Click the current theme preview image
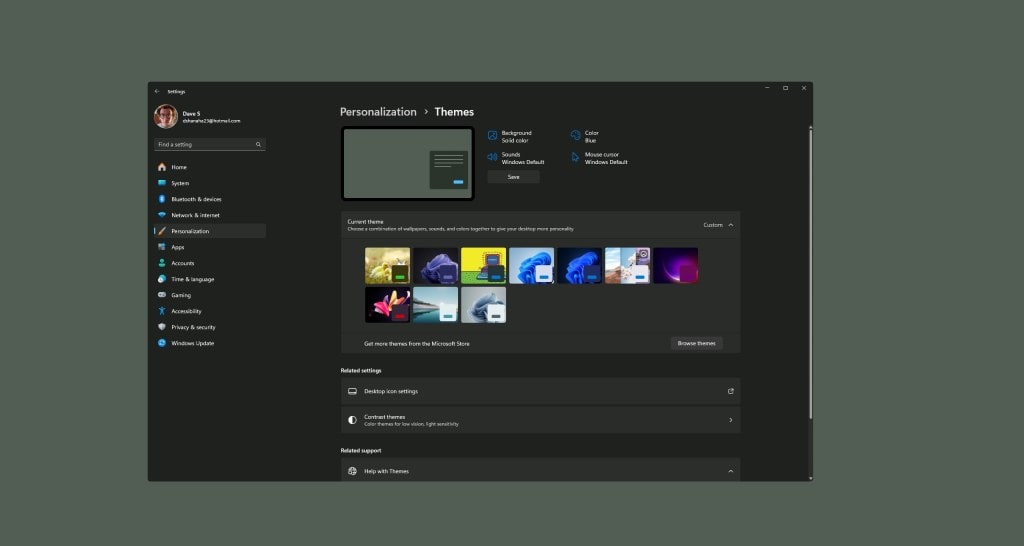 (408, 163)
